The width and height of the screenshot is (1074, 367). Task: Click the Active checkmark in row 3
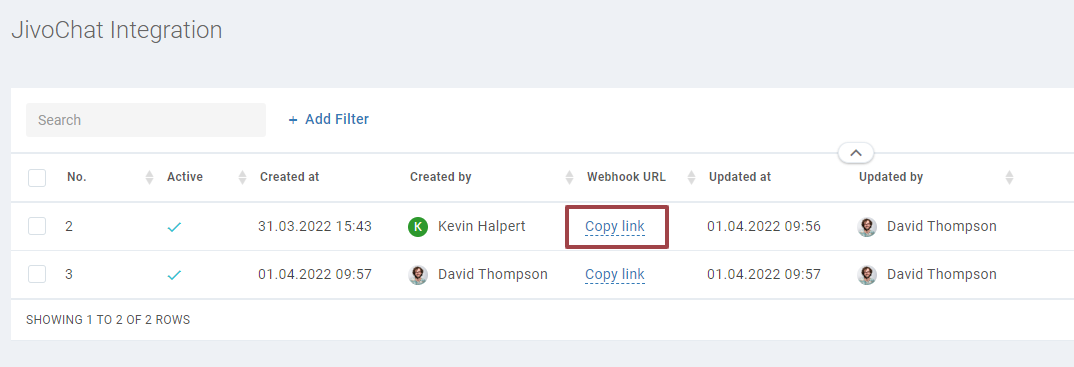(174, 275)
